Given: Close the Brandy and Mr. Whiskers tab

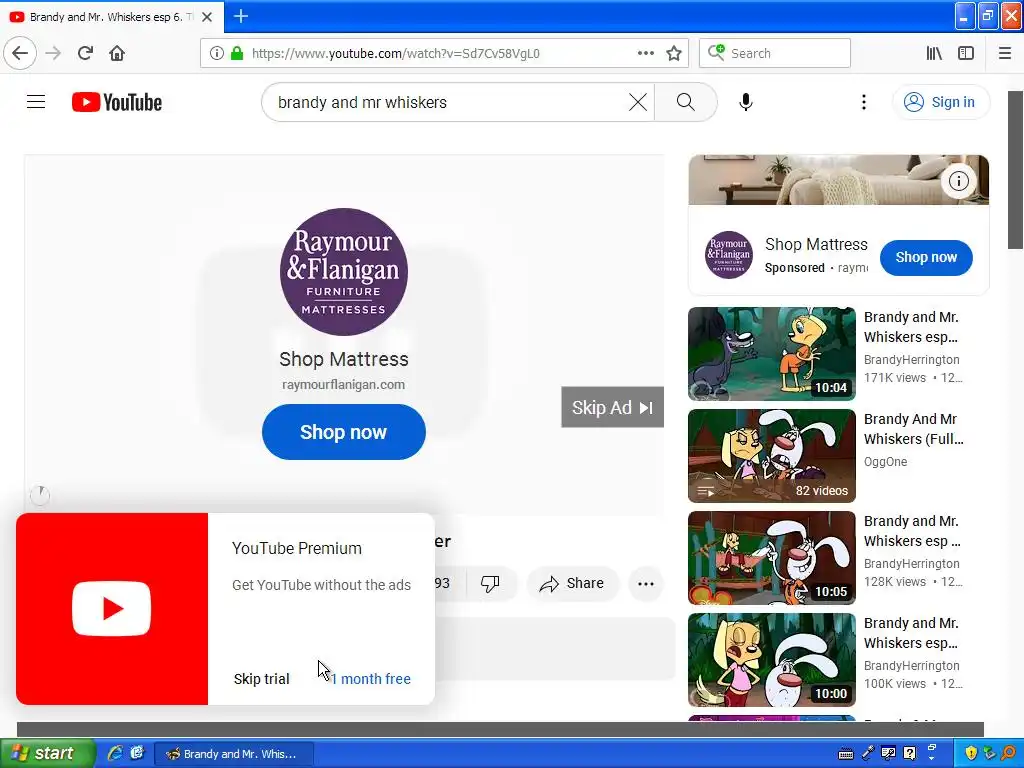Looking at the screenshot, I should (207, 17).
